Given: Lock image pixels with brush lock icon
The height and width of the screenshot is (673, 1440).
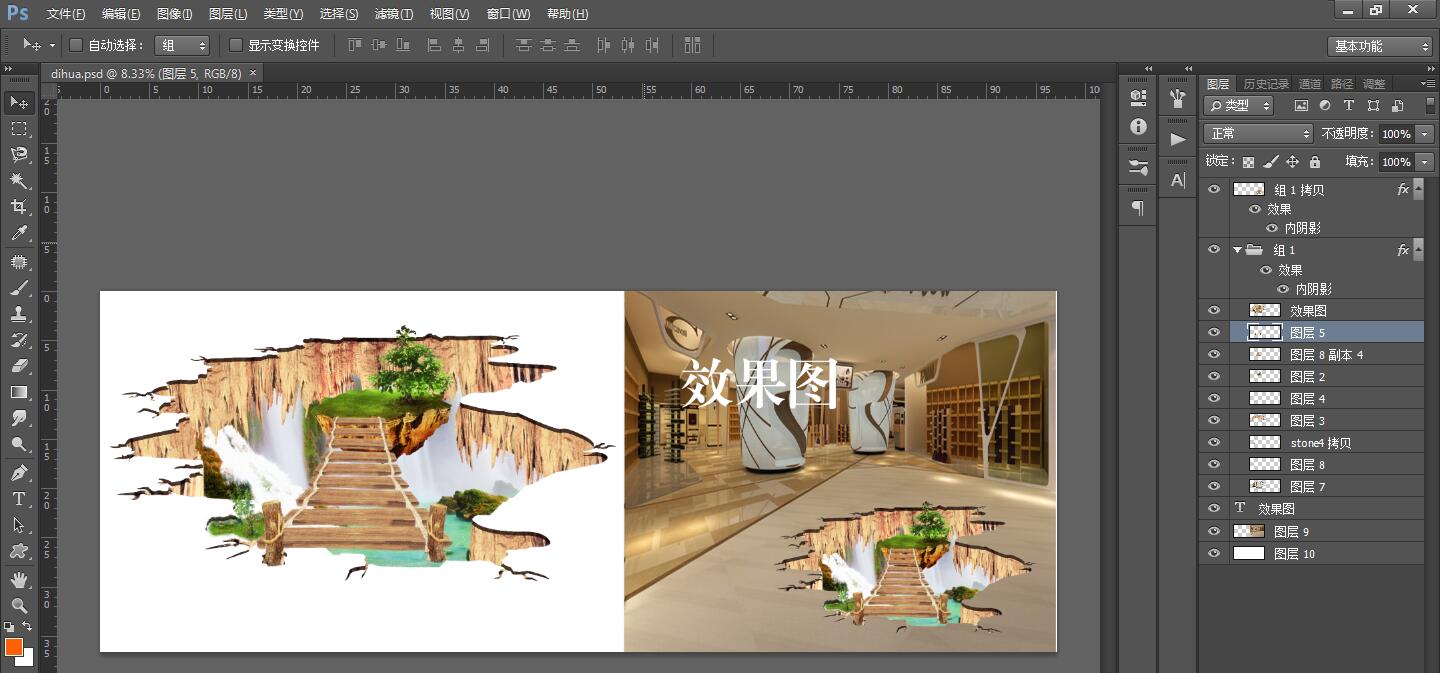Looking at the screenshot, I should point(1270,161).
